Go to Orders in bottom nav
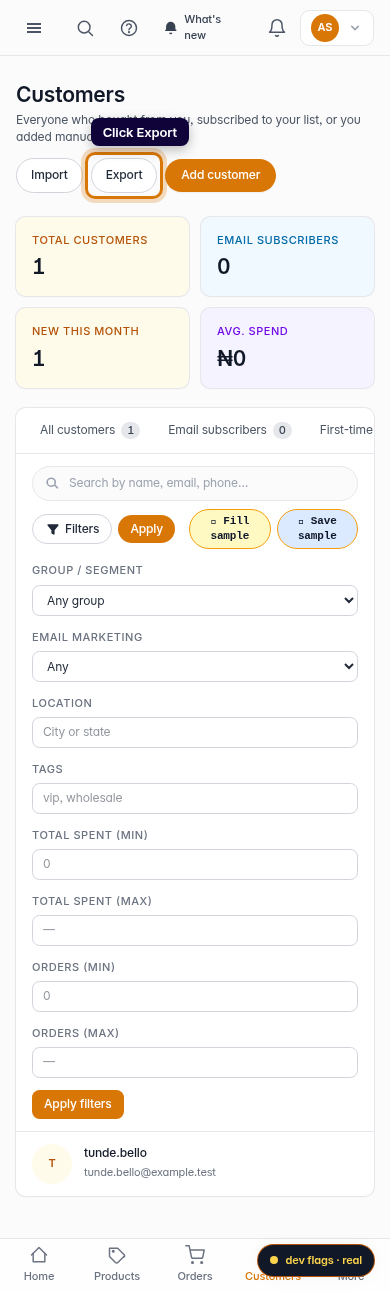The image size is (390, 1292). pyautogui.click(x=195, y=1264)
